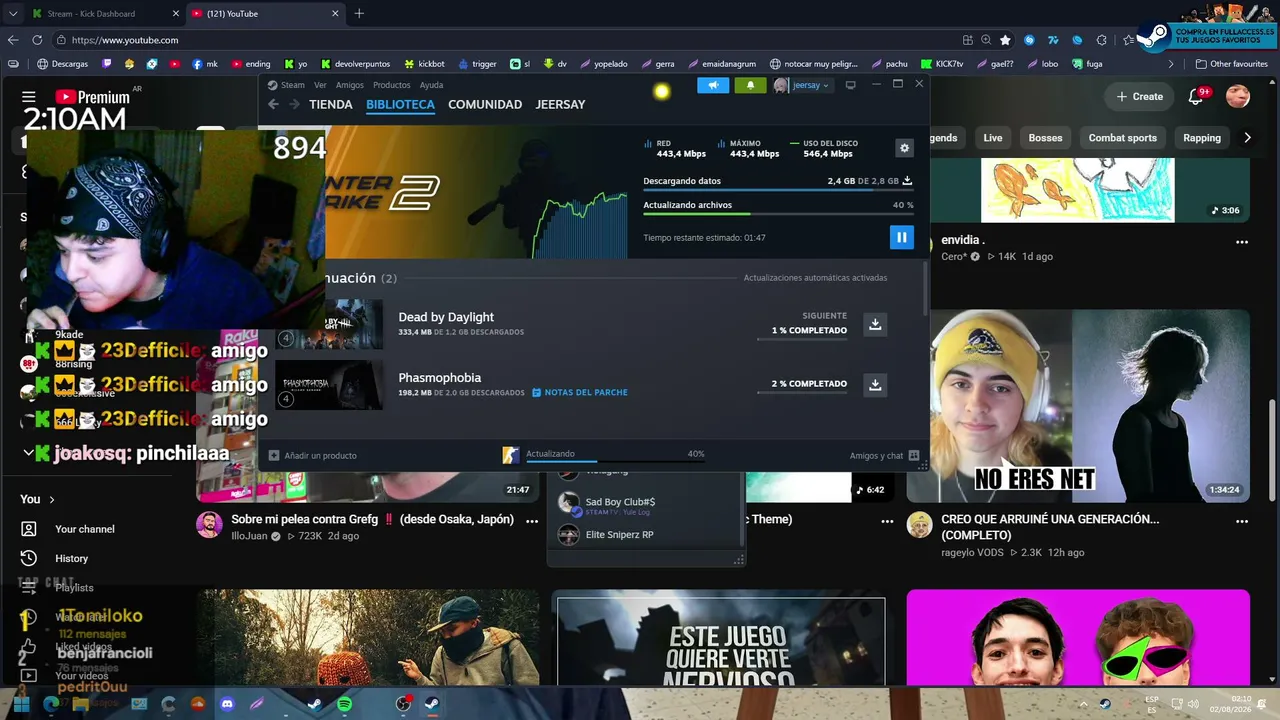Open Steam download settings gear

(x=905, y=148)
